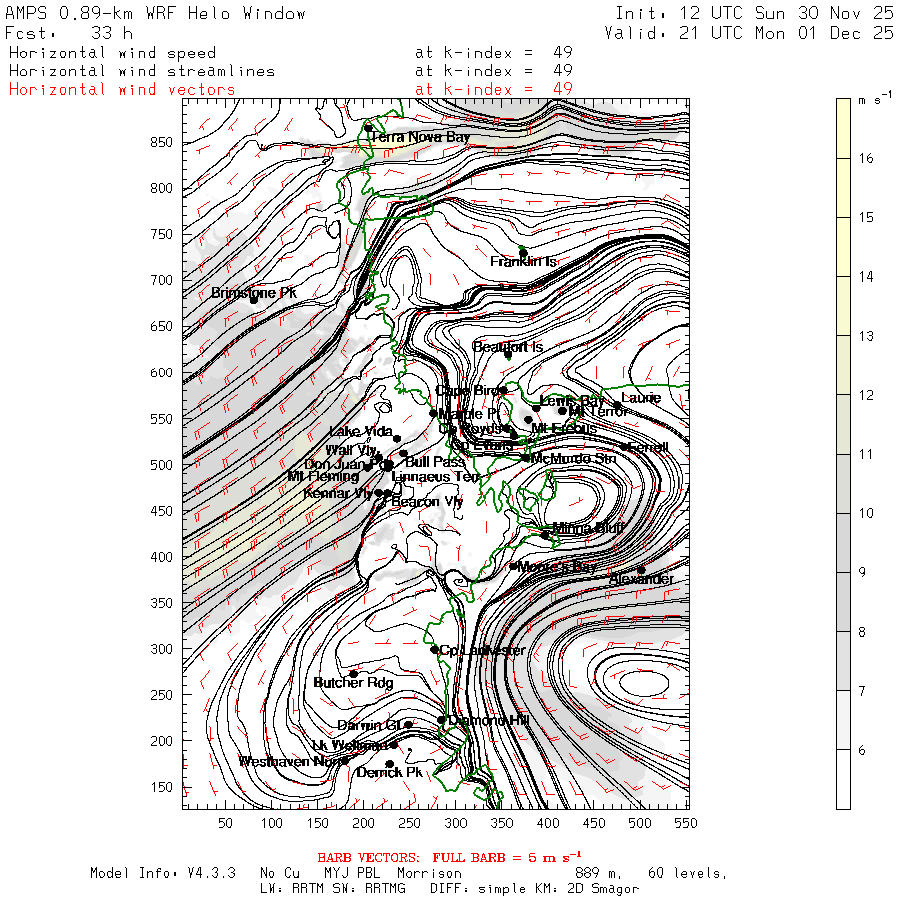Click the 'Lewis Bay' station label
This screenshot has height=900, width=900.
[572, 401]
